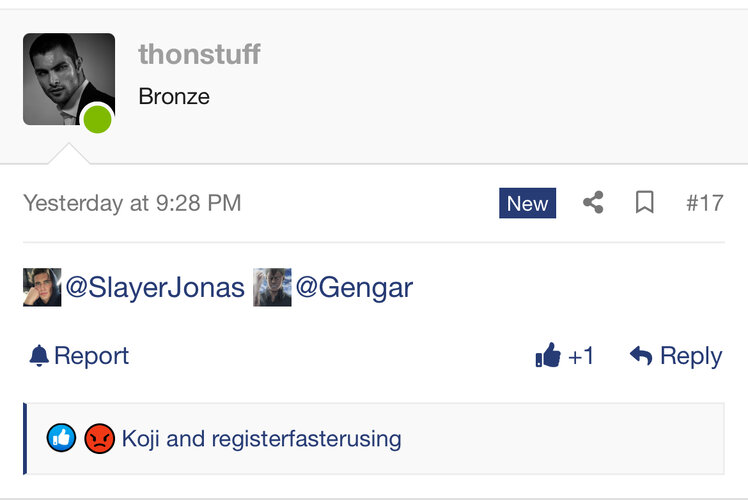
Task: Open post number #17 permalink
Action: point(705,203)
